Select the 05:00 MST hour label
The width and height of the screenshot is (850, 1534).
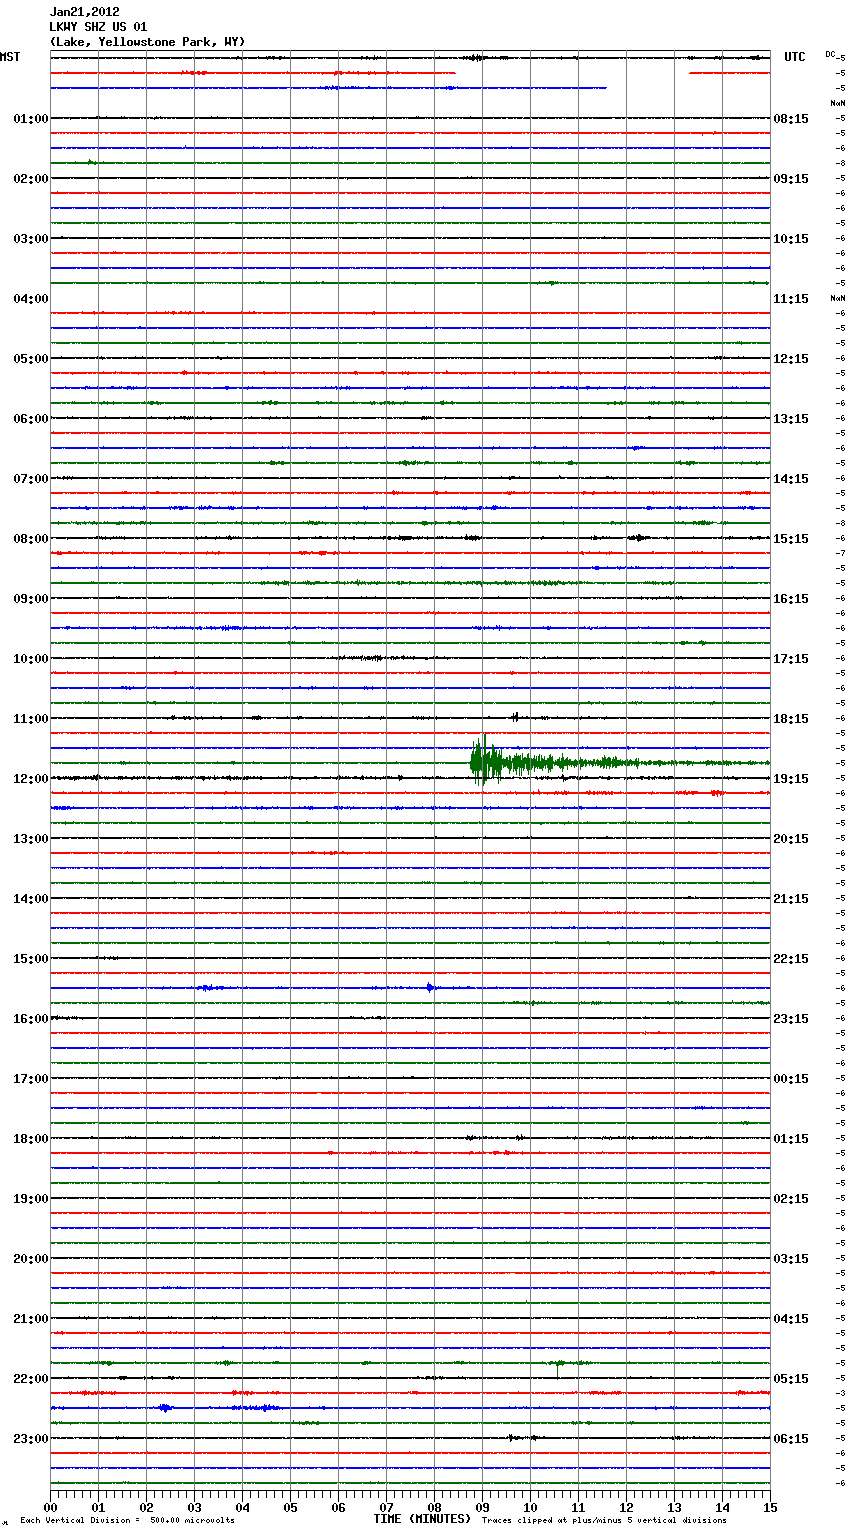30,359
